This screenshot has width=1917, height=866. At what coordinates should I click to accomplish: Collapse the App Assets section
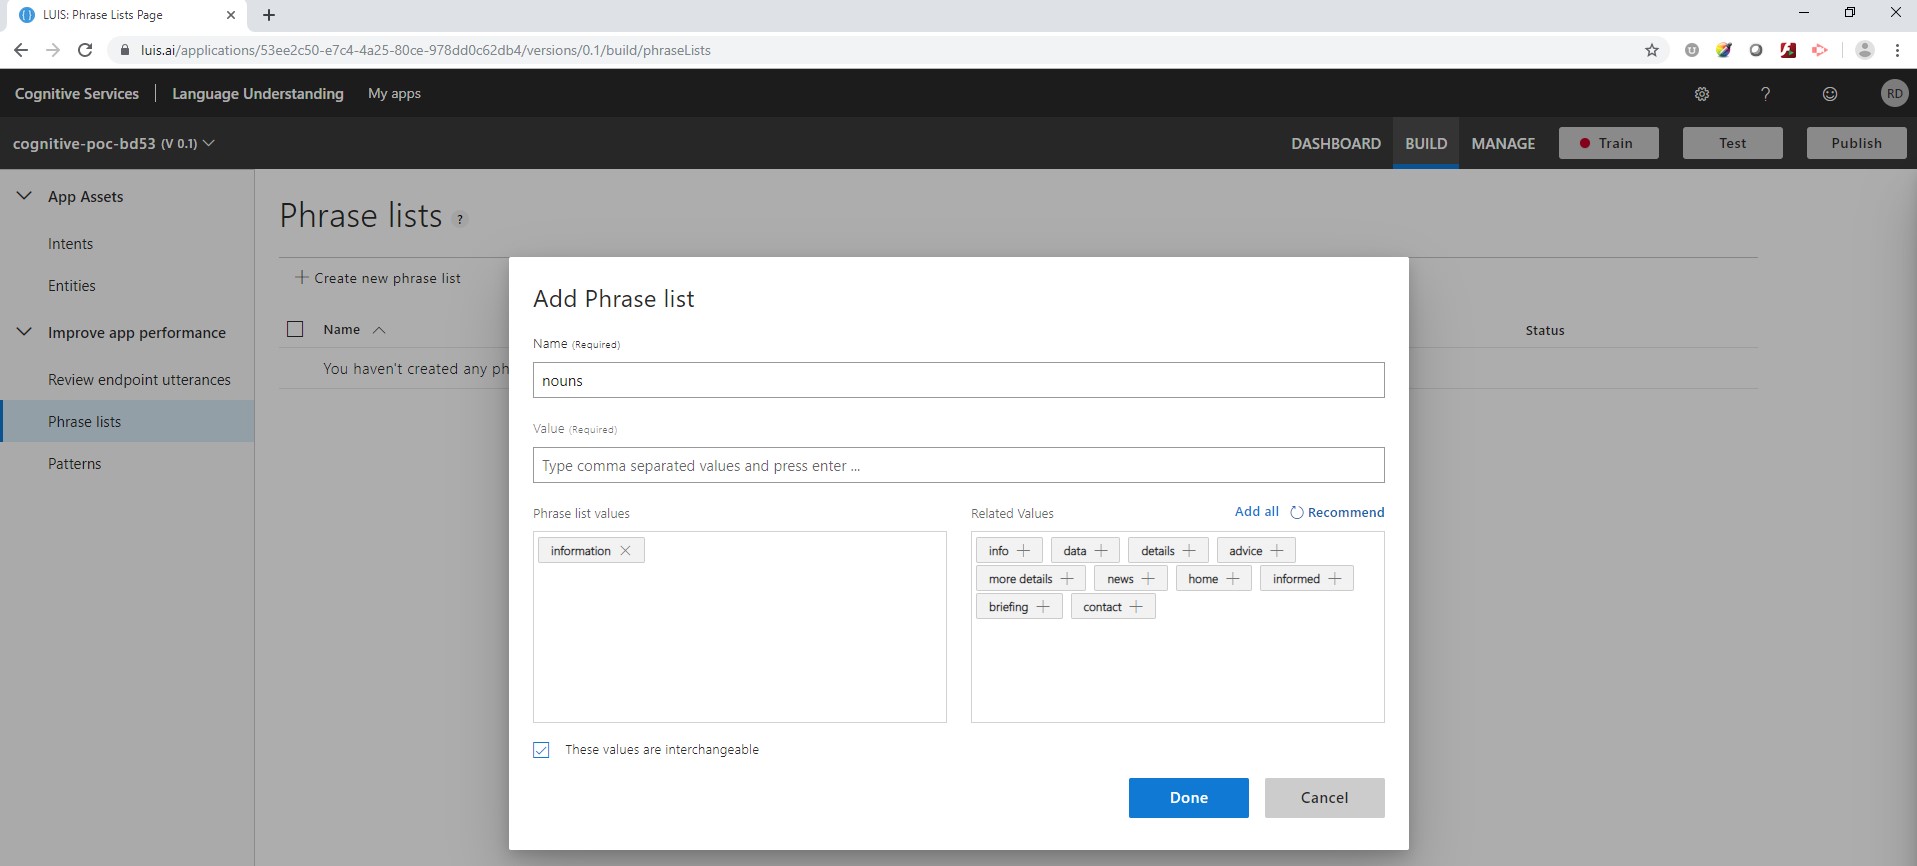(24, 196)
